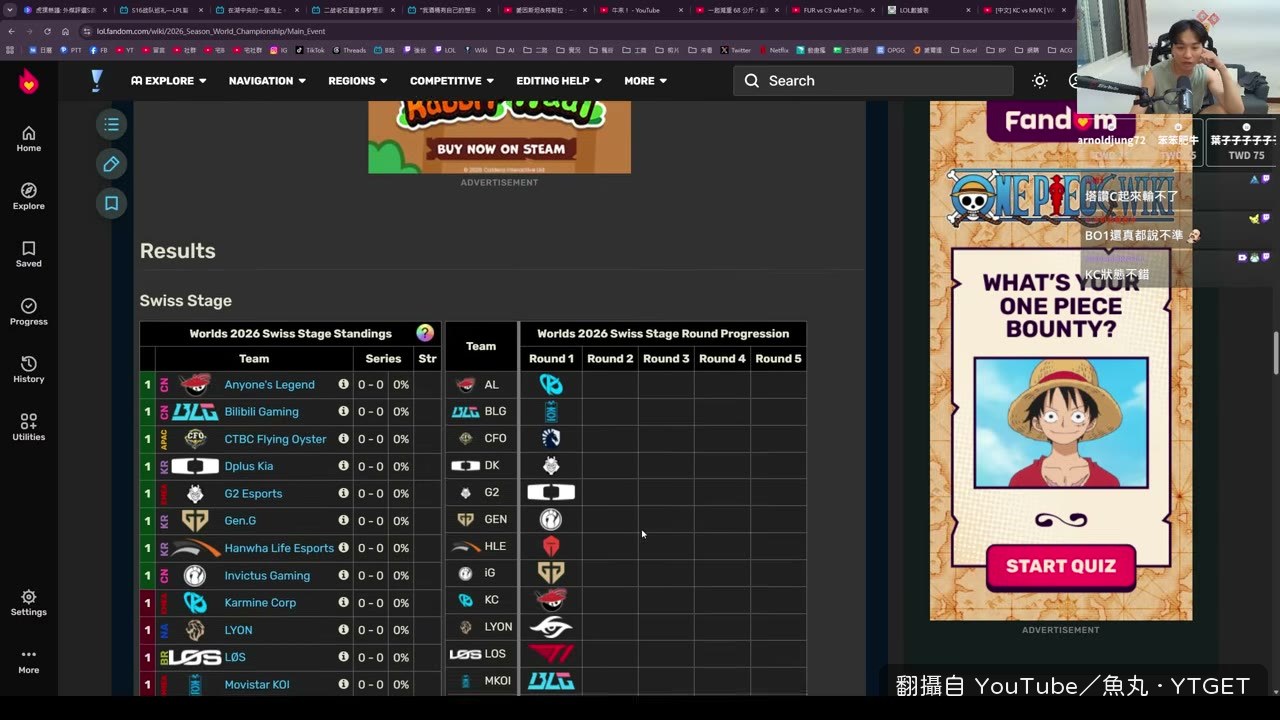
Task: Click START QUIZ button in One Piece ad
Action: [x=1060, y=567]
